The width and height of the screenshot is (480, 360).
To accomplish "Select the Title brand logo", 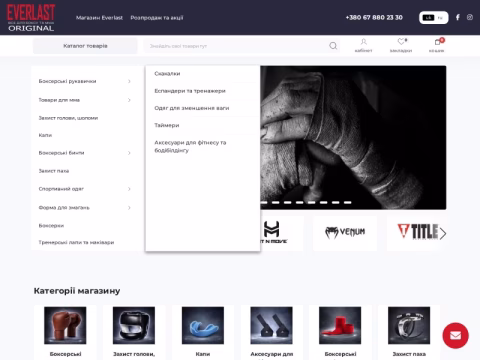I will point(418,231).
